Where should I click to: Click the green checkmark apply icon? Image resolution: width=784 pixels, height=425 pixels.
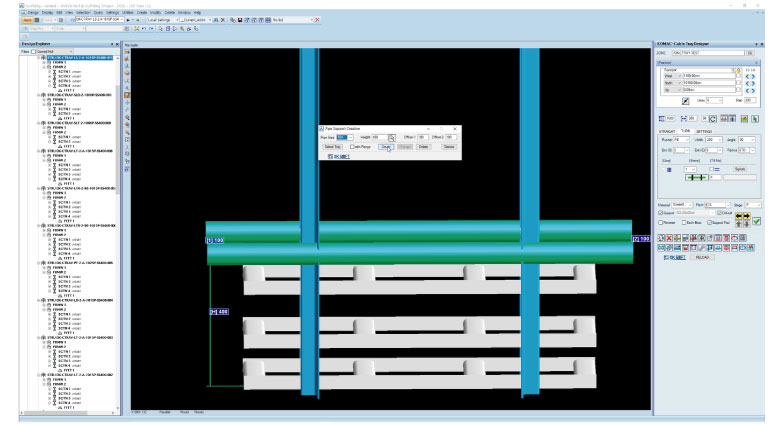point(756,221)
